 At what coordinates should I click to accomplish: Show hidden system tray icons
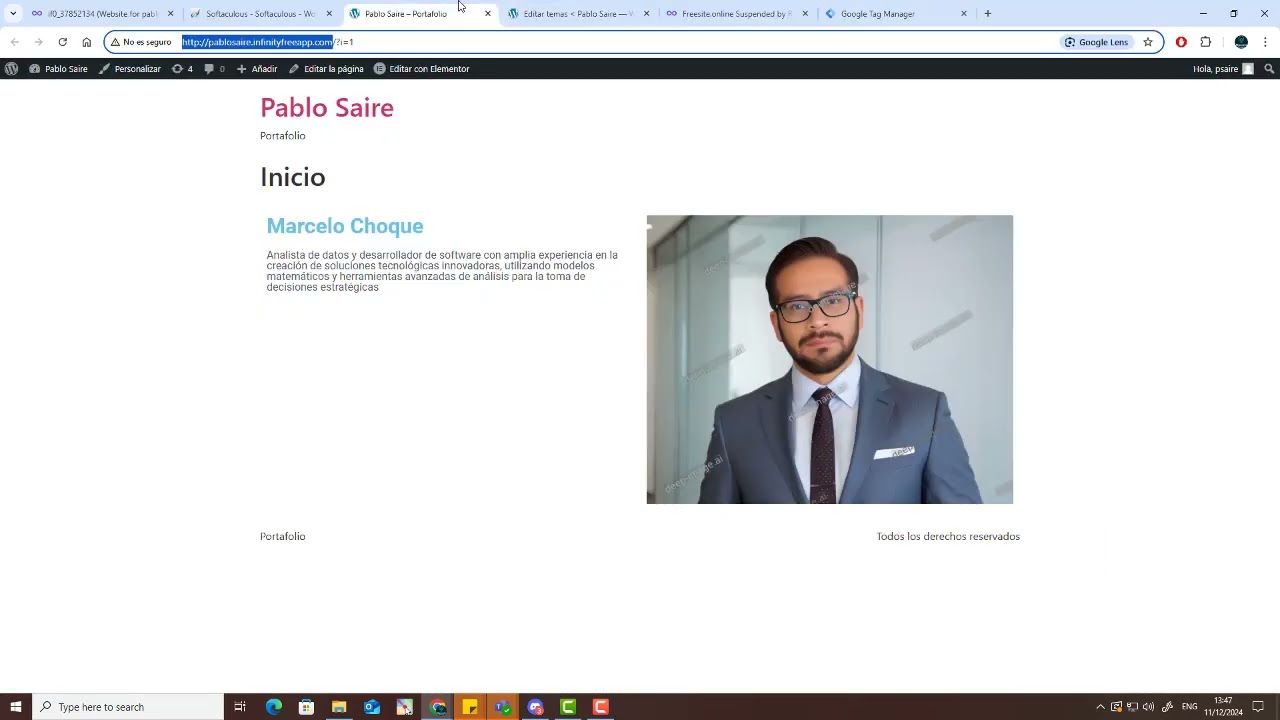1101,707
